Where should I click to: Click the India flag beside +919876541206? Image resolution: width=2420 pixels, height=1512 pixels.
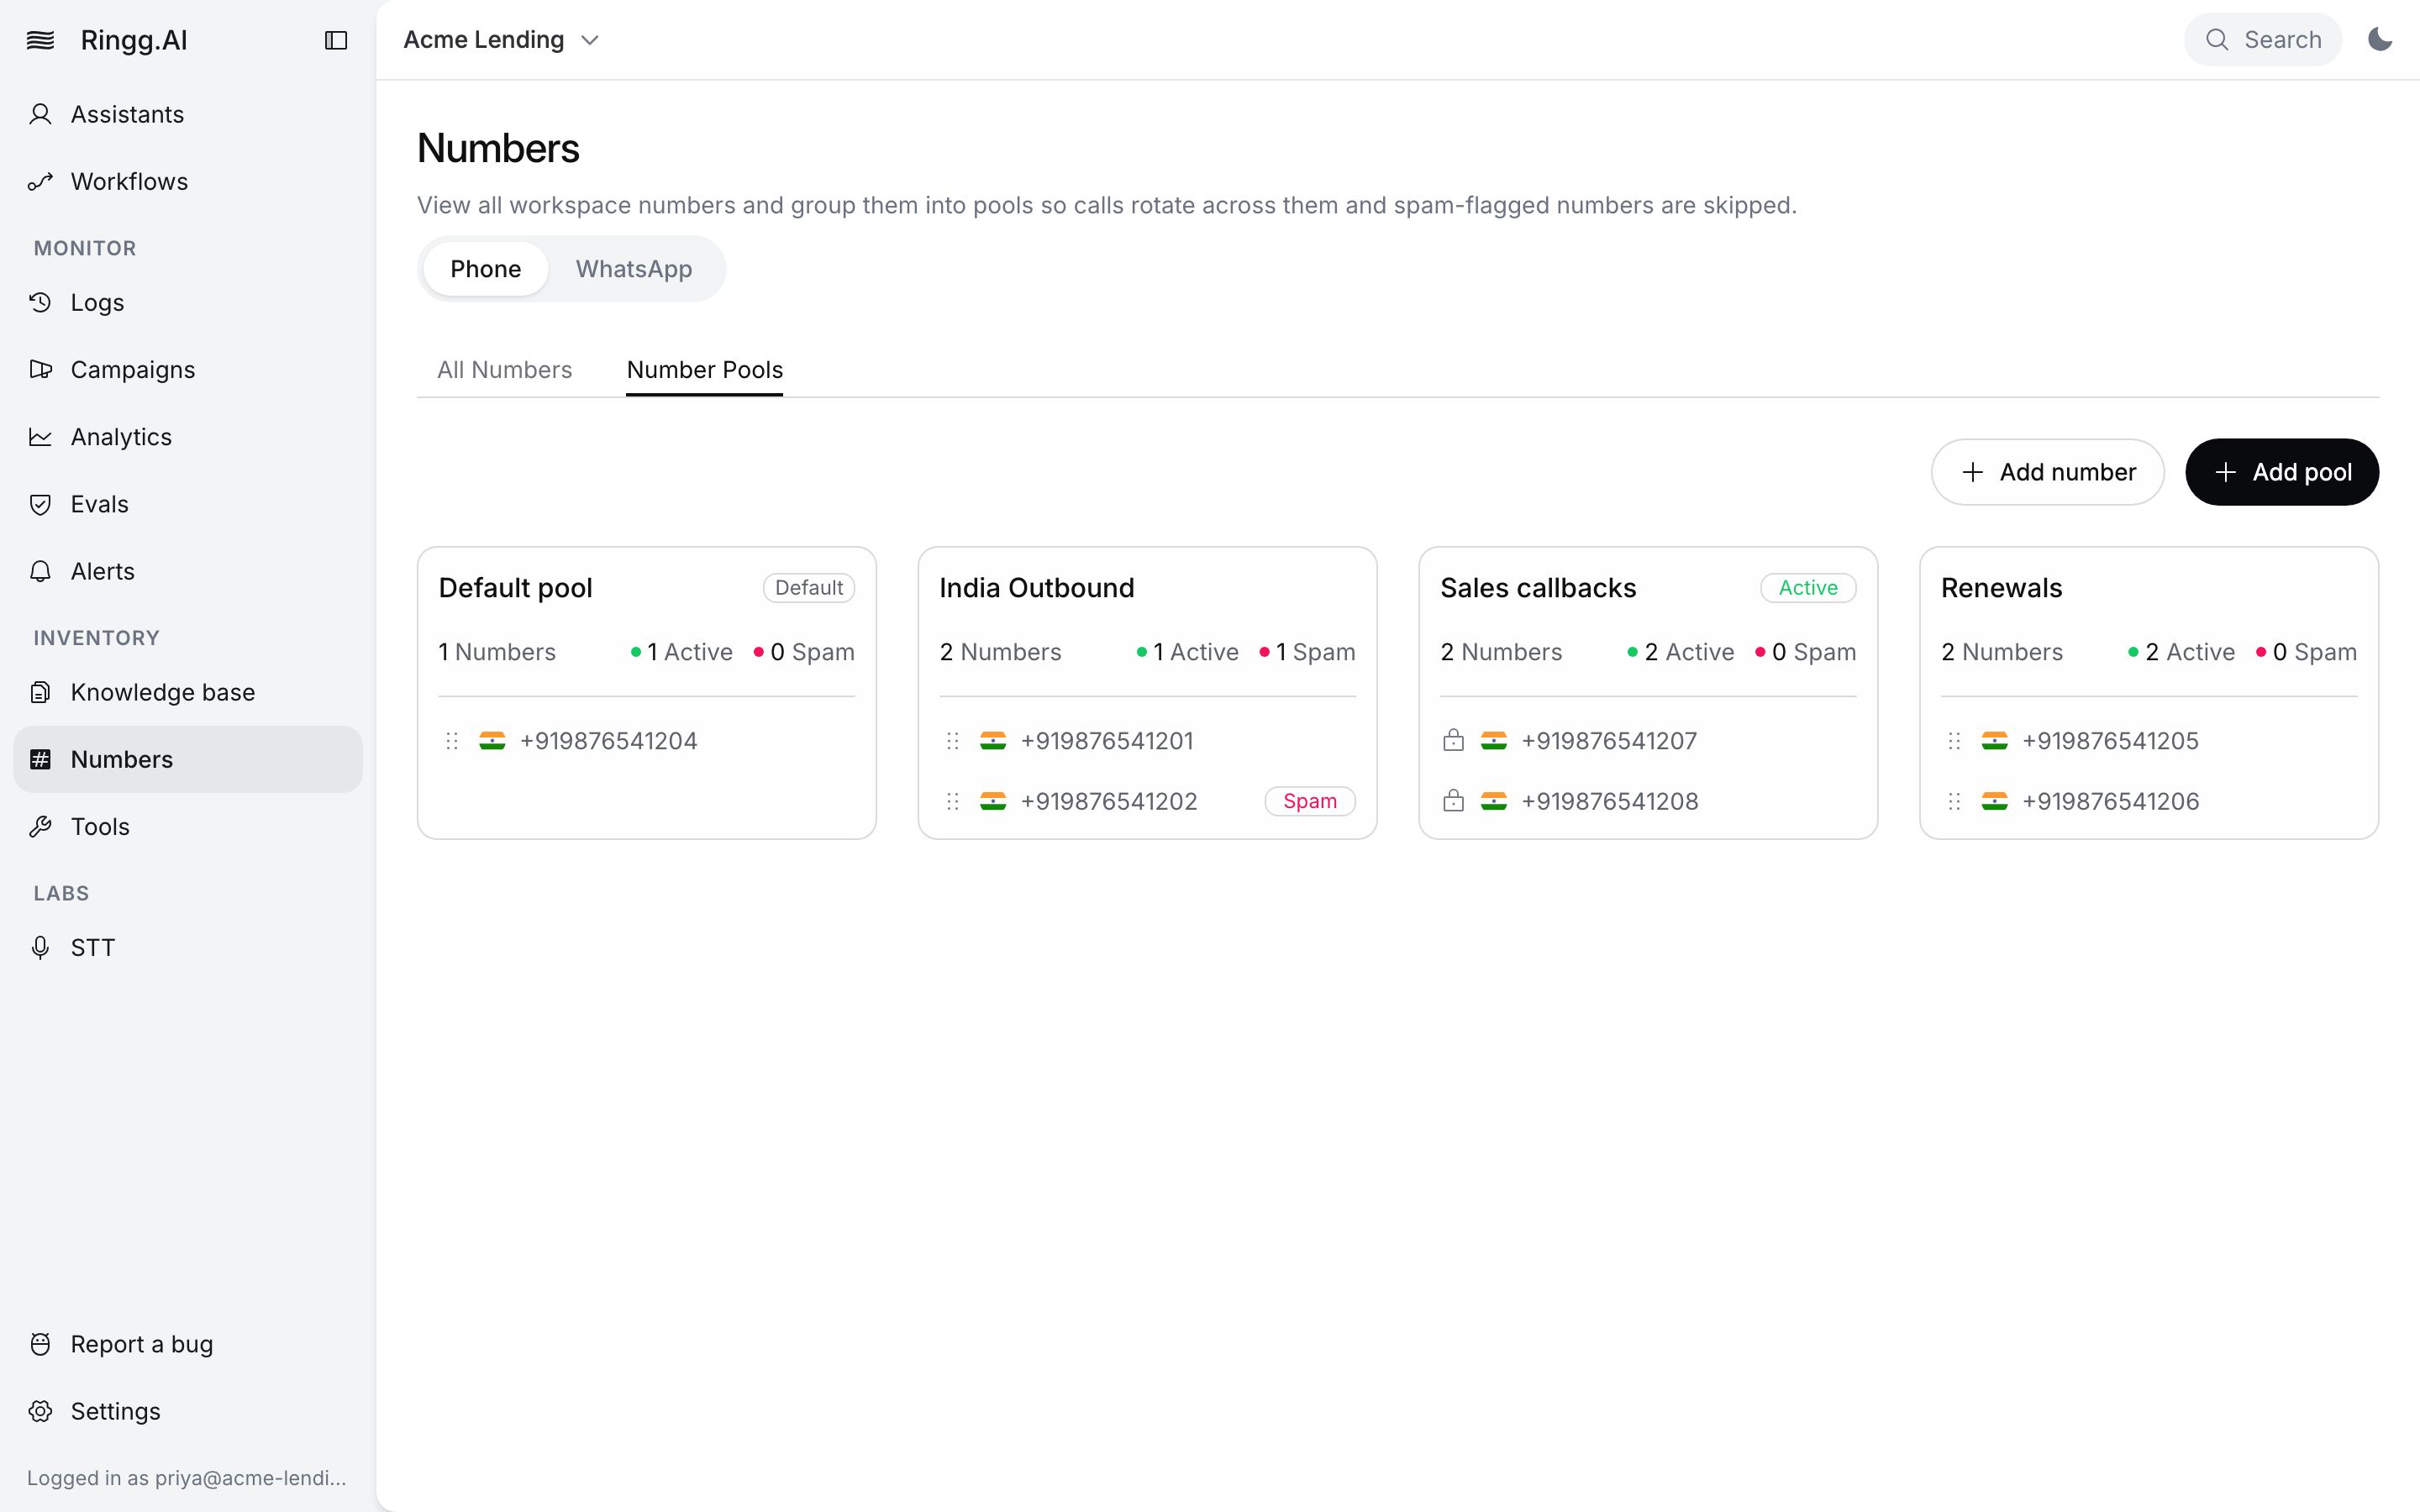[x=1995, y=801]
